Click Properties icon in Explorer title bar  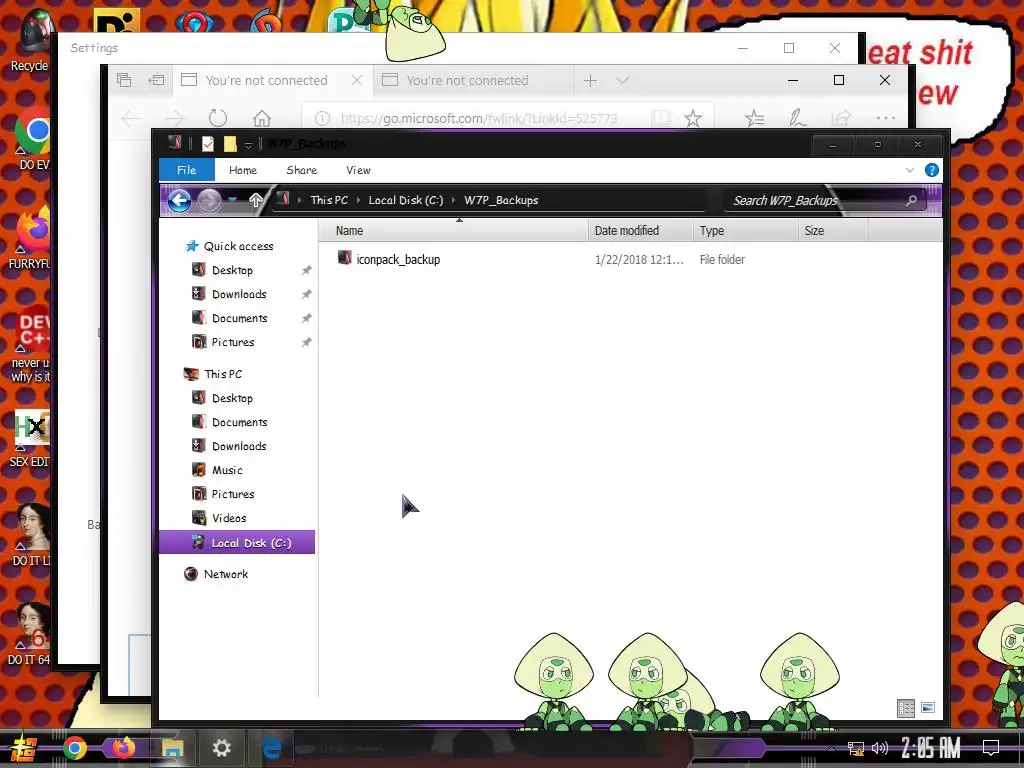click(x=208, y=144)
